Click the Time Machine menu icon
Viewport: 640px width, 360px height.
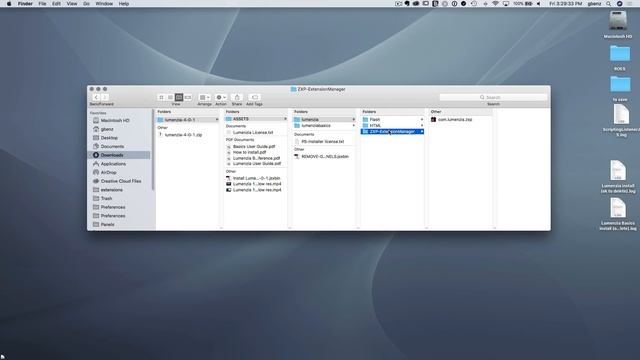[474, 4]
